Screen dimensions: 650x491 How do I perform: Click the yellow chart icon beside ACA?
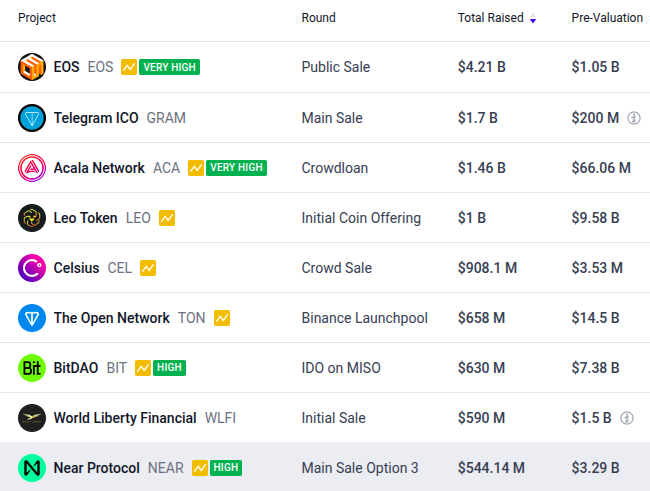[196, 168]
